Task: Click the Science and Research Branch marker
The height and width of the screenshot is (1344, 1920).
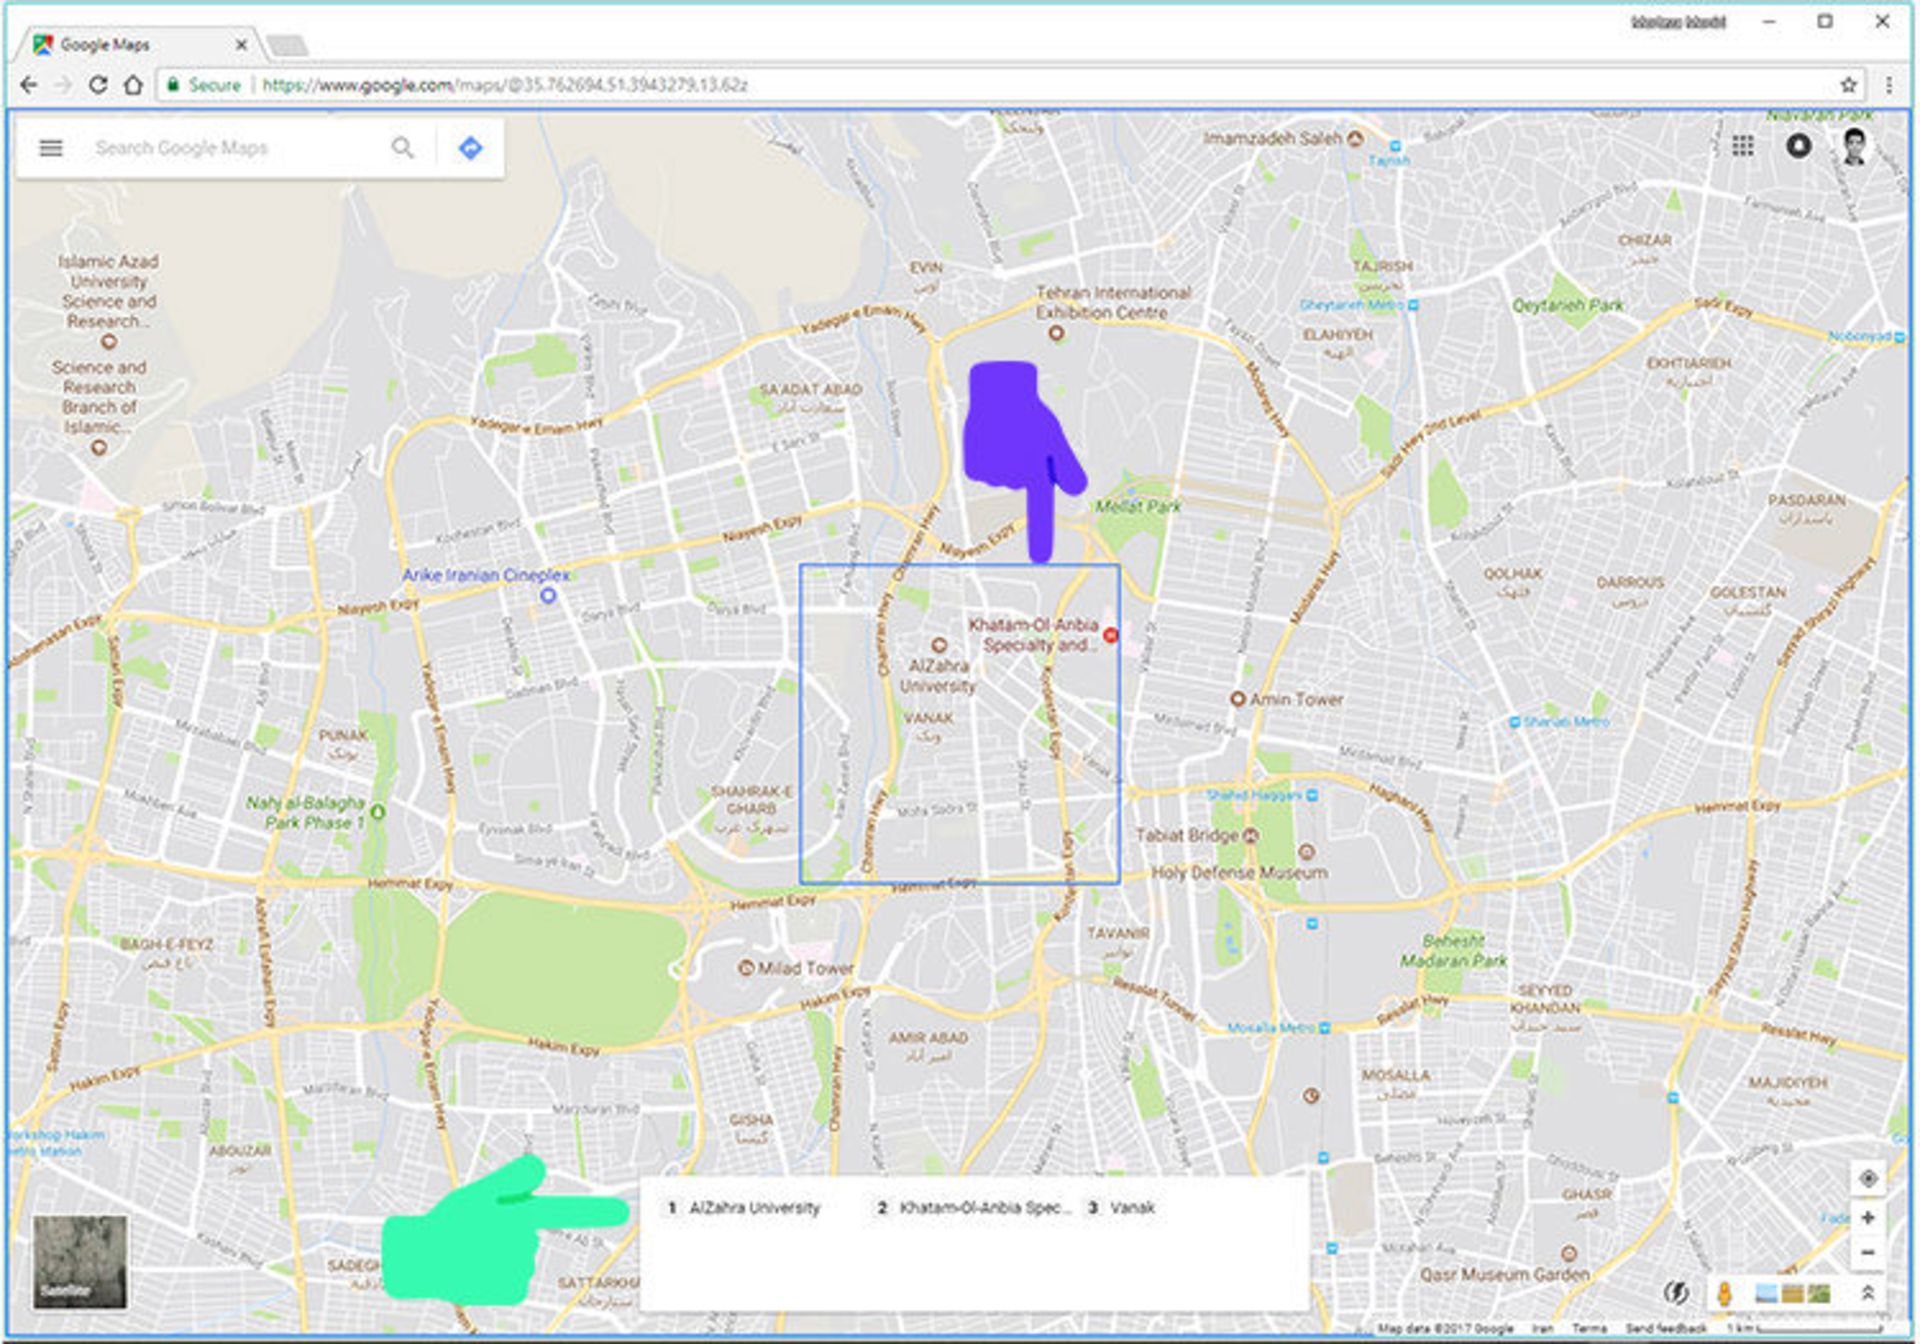Action: (x=98, y=447)
